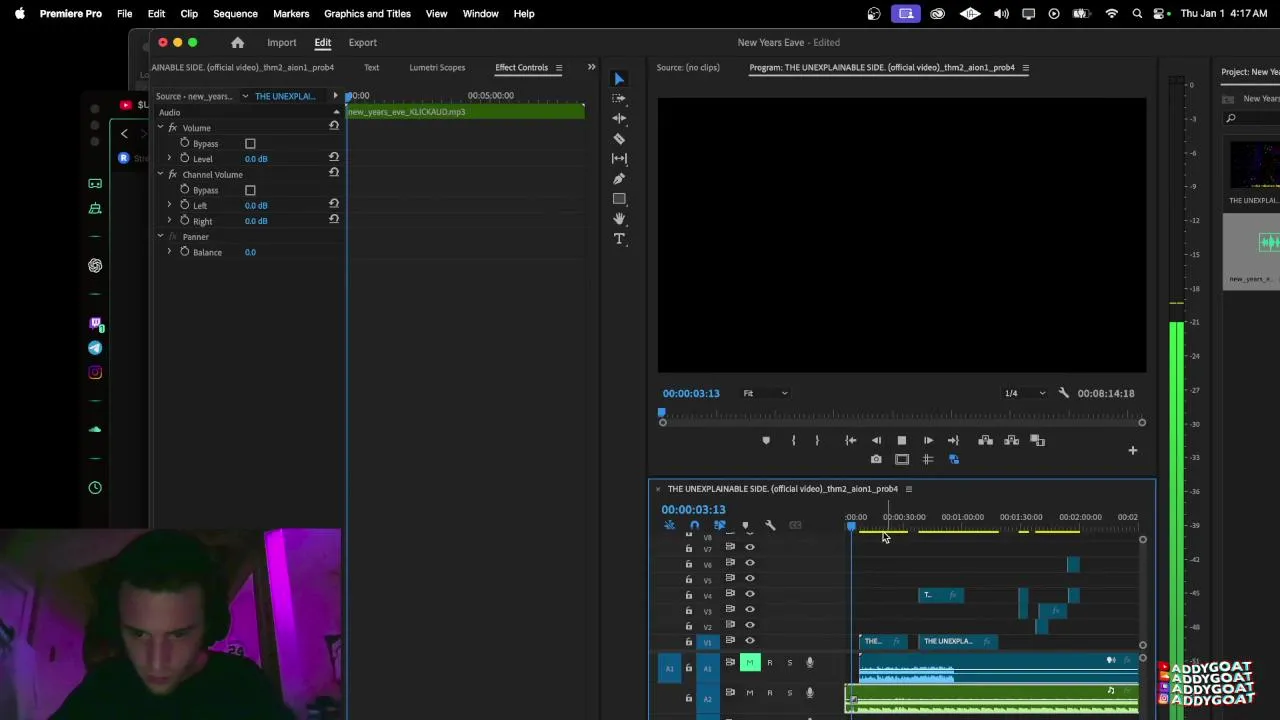Open the Source (no clips) tab
1280x720 pixels.
[688, 68]
